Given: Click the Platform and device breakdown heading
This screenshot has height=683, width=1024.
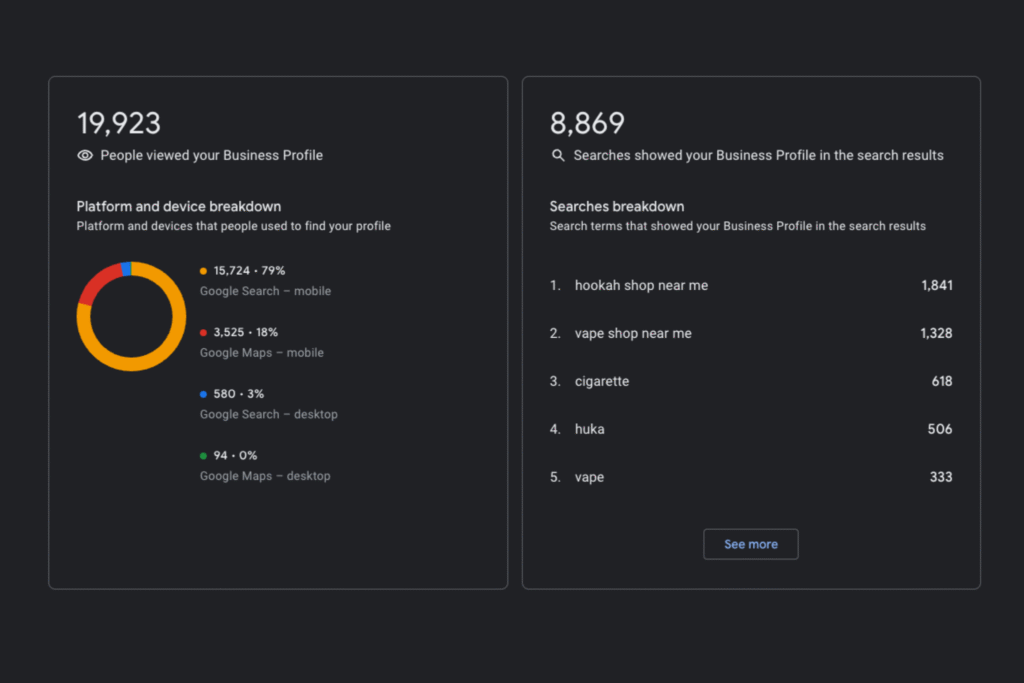Looking at the screenshot, I should point(179,207).
